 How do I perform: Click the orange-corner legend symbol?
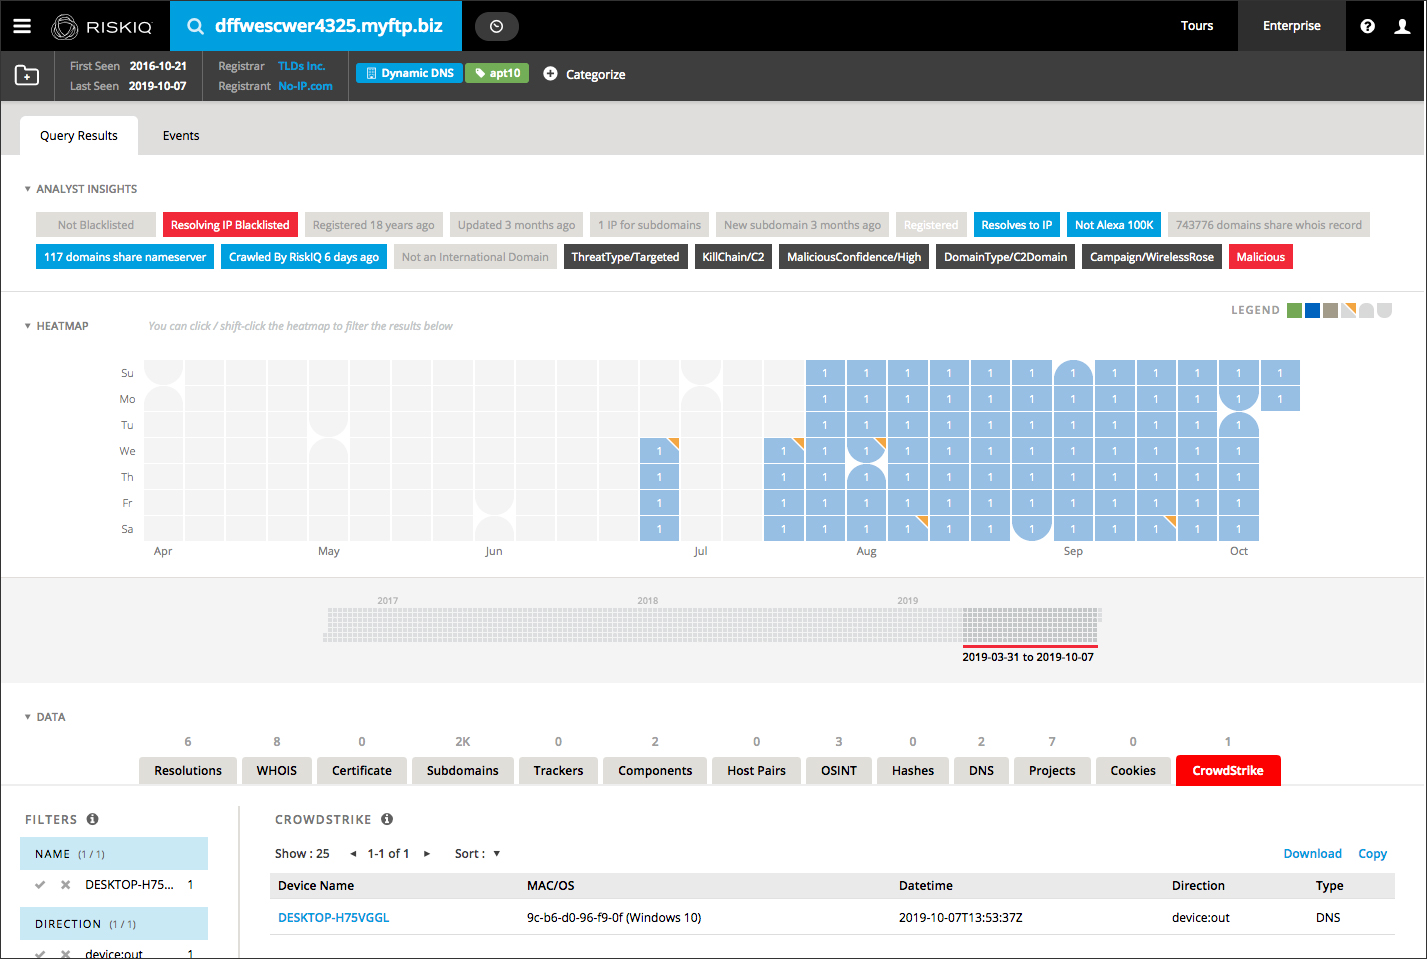[x=1349, y=310]
